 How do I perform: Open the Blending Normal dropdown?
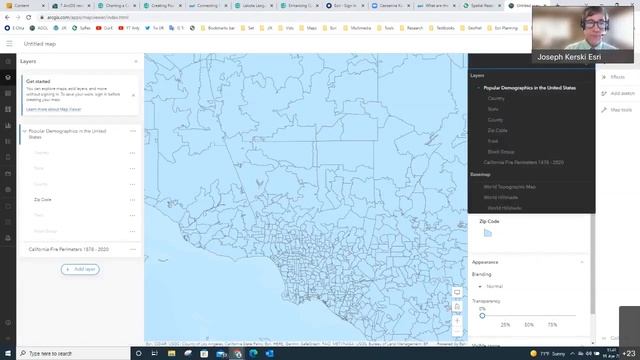pyautogui.click(x=491, y=287)
